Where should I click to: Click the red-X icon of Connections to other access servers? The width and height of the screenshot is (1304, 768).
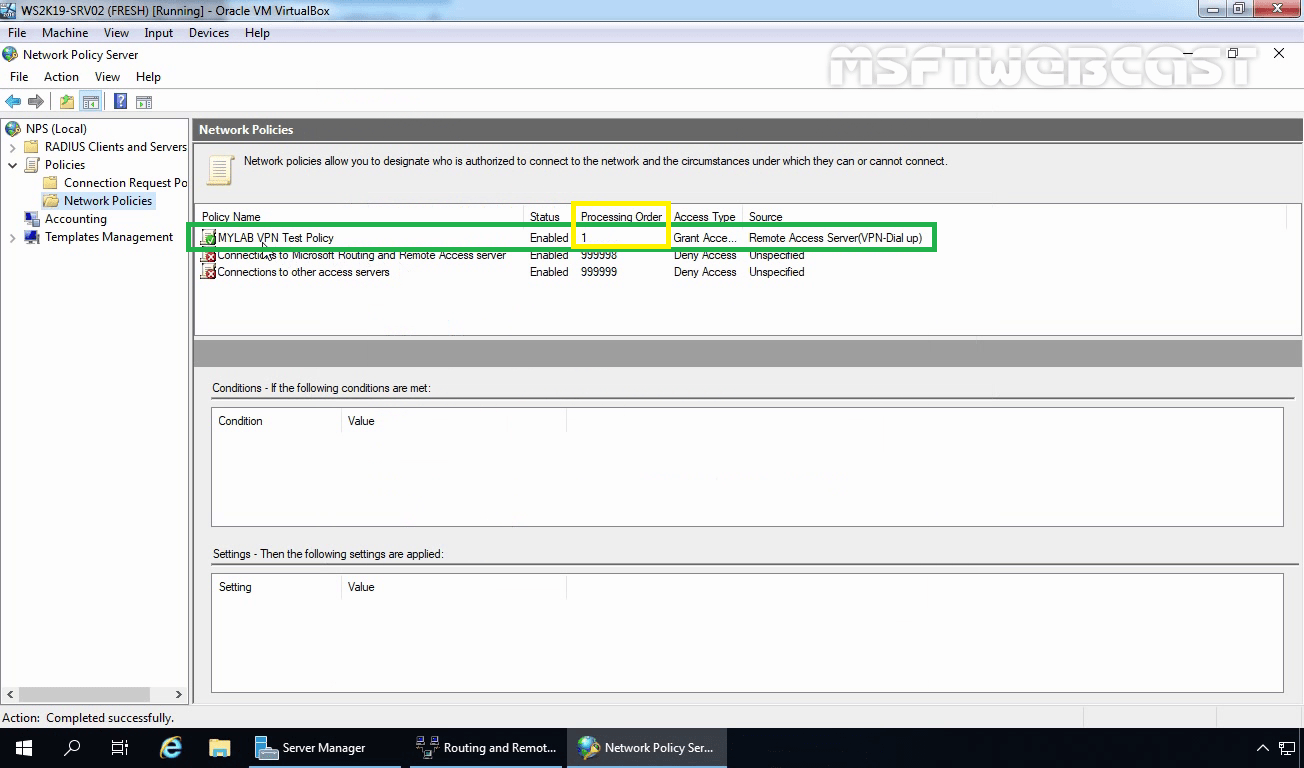(x=208, y=272)
